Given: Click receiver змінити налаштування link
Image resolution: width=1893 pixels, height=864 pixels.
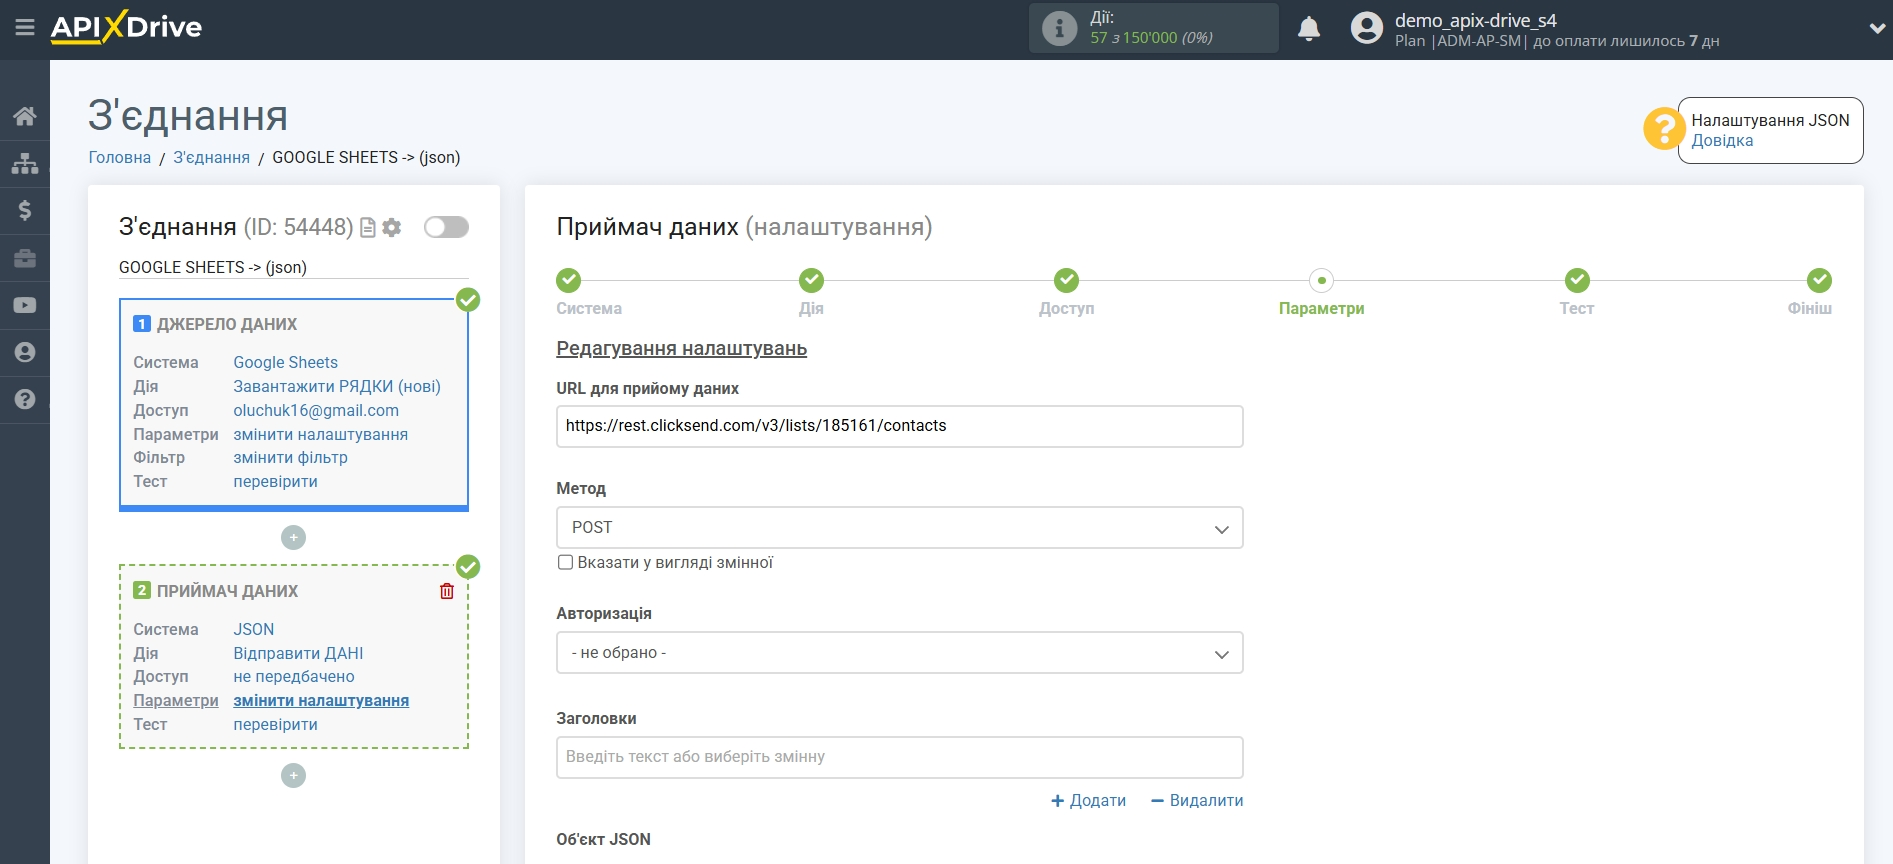Looking at the screenshot, I should 321,700.
